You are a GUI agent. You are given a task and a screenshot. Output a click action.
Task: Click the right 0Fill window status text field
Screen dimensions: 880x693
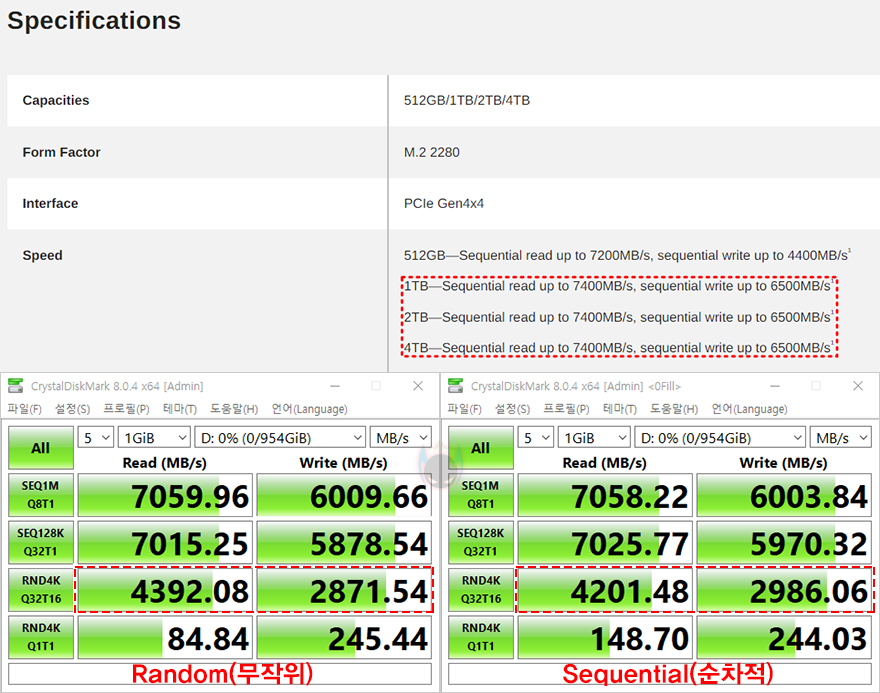660,674
